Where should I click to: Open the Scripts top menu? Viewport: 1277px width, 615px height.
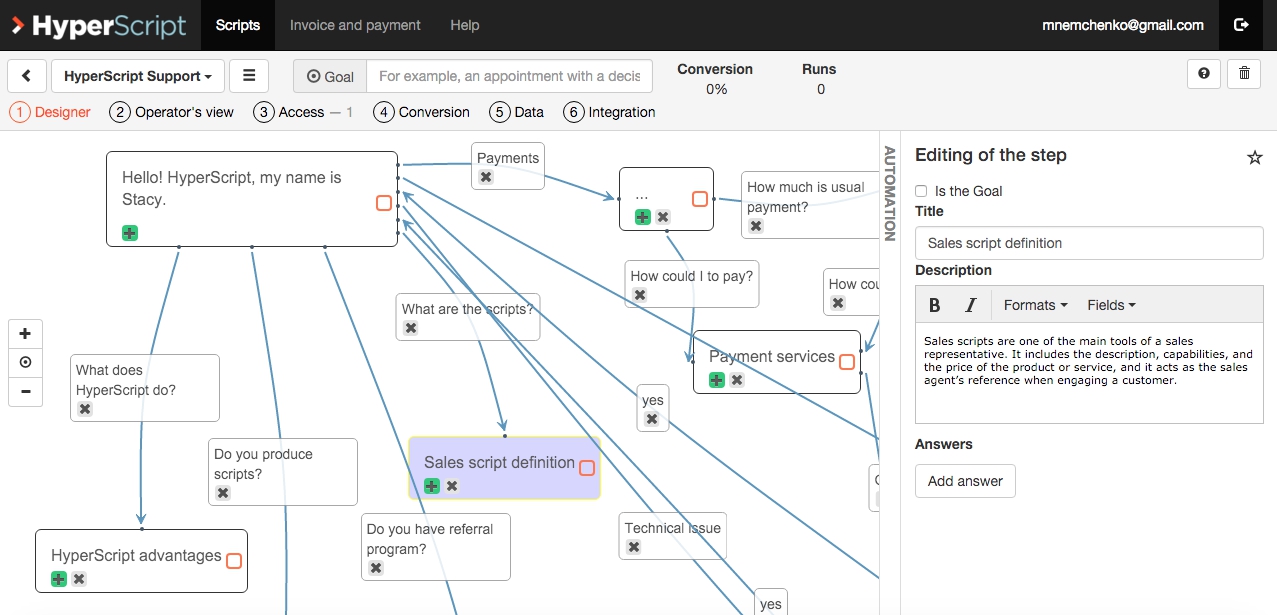tap(238, 25)
